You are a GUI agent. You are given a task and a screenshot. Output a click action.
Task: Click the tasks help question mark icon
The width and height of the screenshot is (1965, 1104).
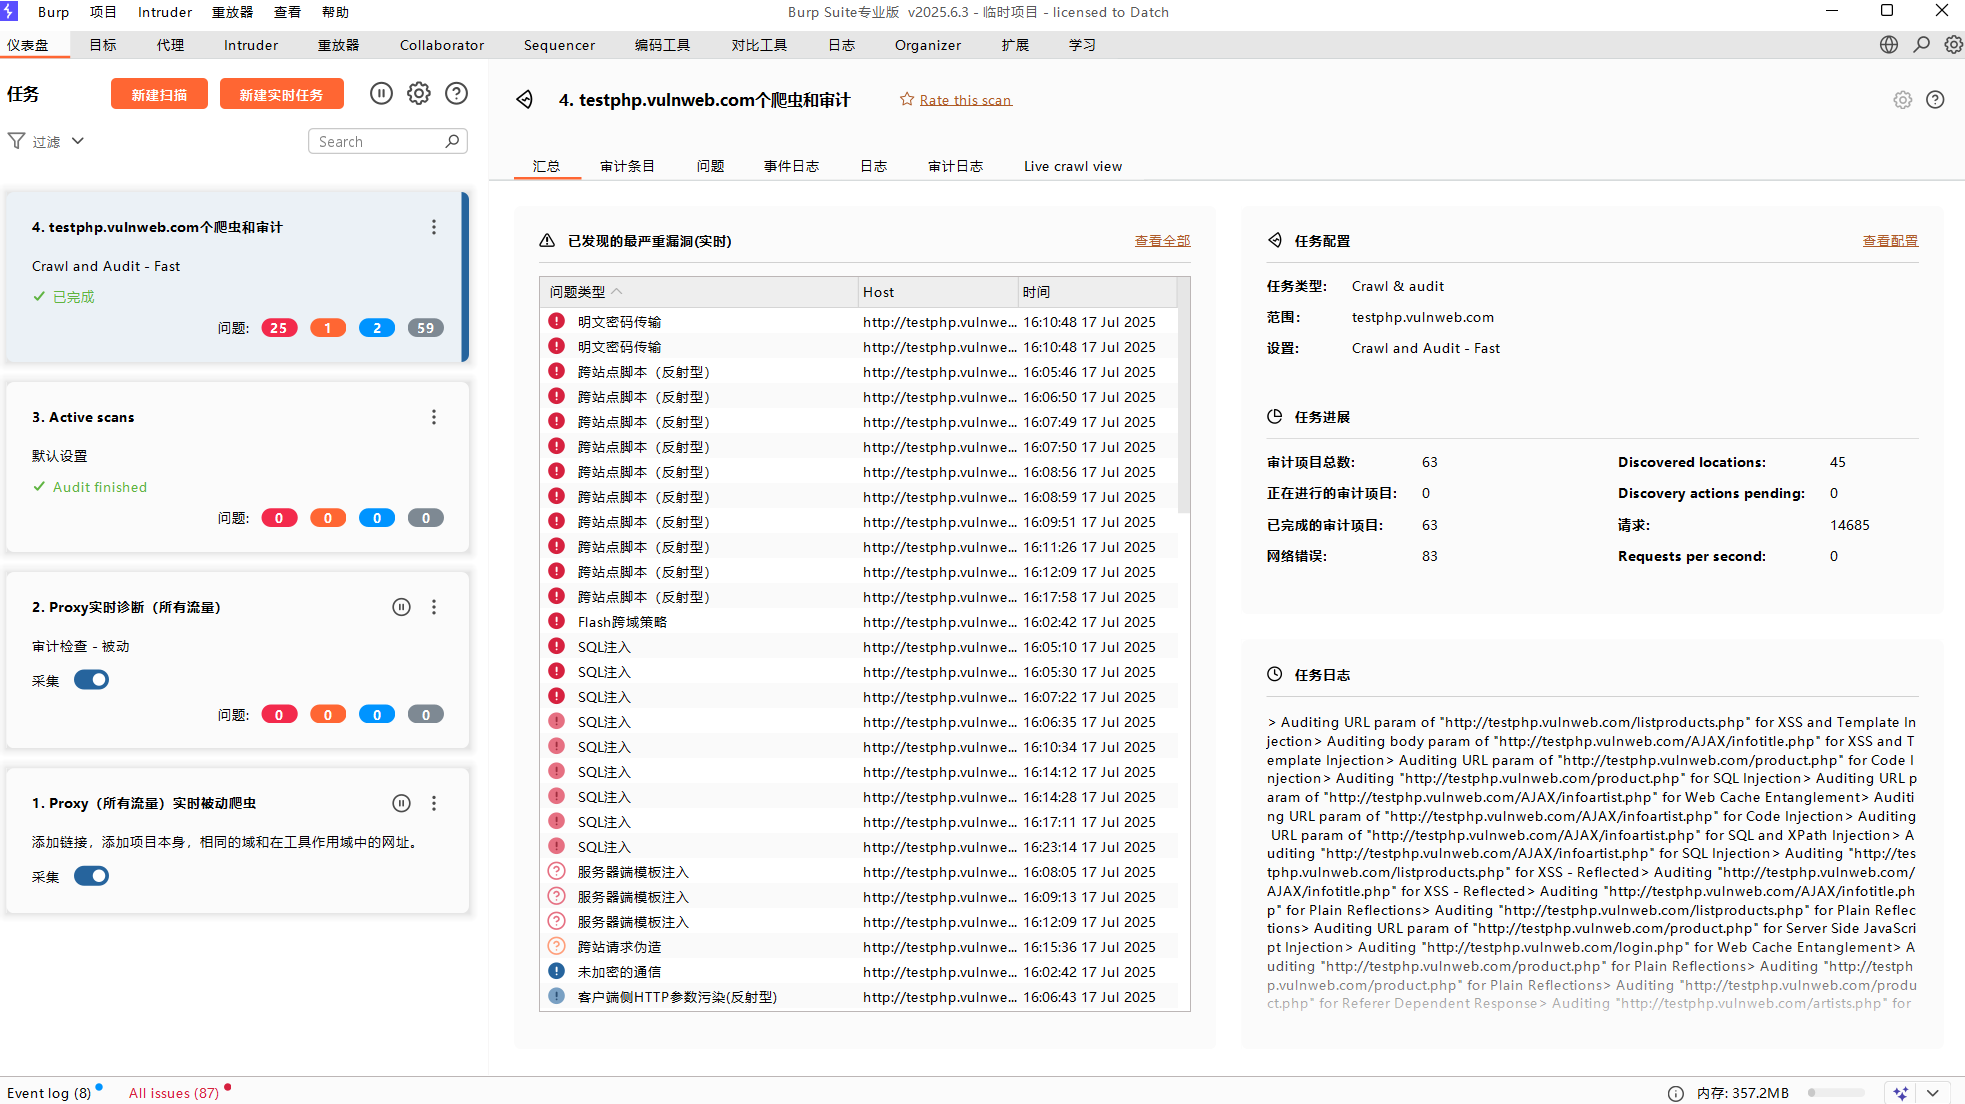tap(456, 94)
